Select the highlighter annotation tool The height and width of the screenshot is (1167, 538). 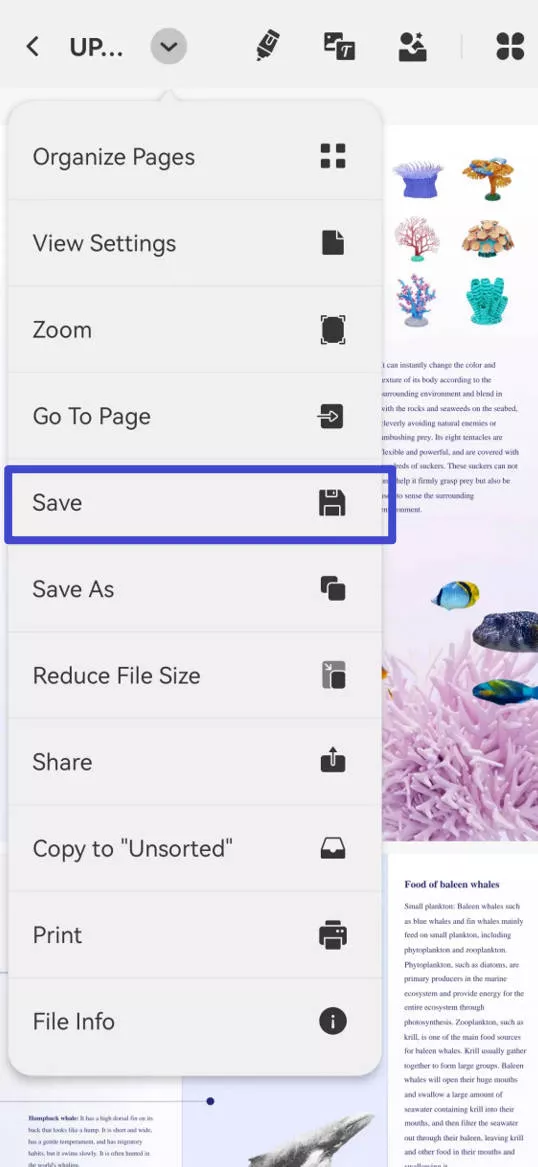click(x=268, y=46)
